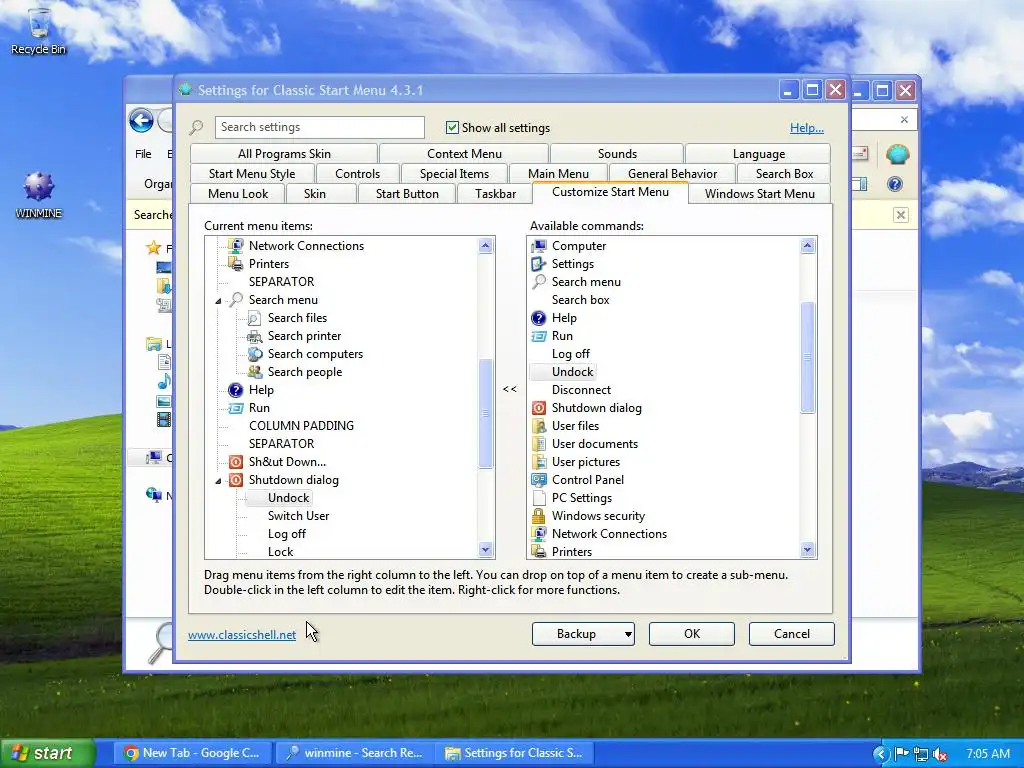1024x768 pixels.
Task: Switch to the All Programs Skin tab
Action: pos(284,154)
